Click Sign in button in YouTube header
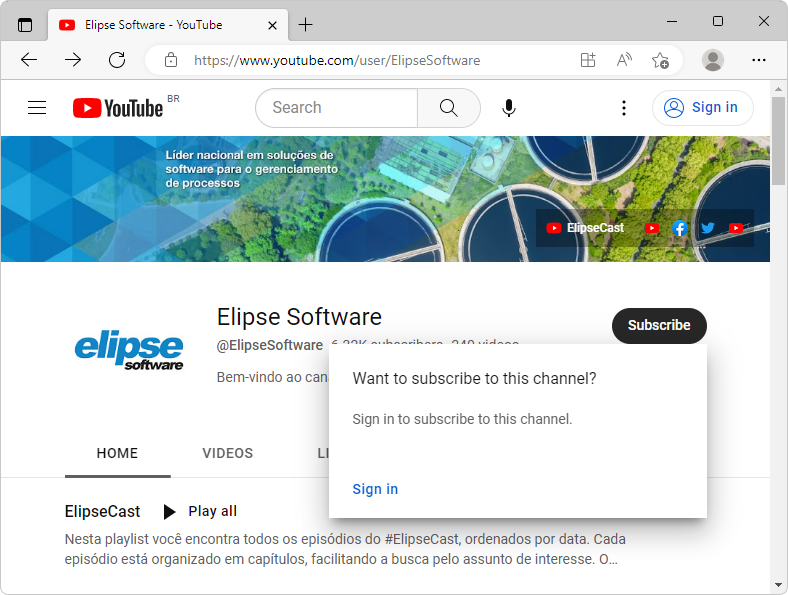The height and width of the screenshot is (595, 788). coord(702,108)
